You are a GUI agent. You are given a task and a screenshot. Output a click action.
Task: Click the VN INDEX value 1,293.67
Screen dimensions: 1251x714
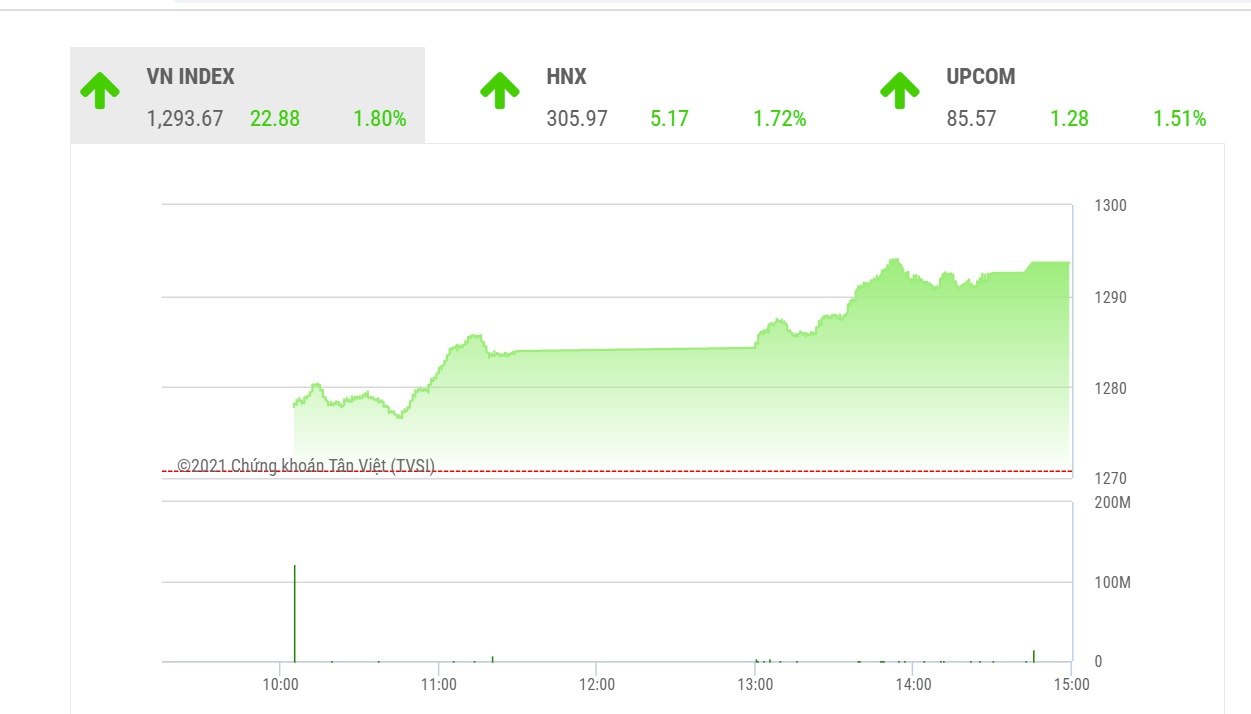pyautogui.click(x=185, y=119)
